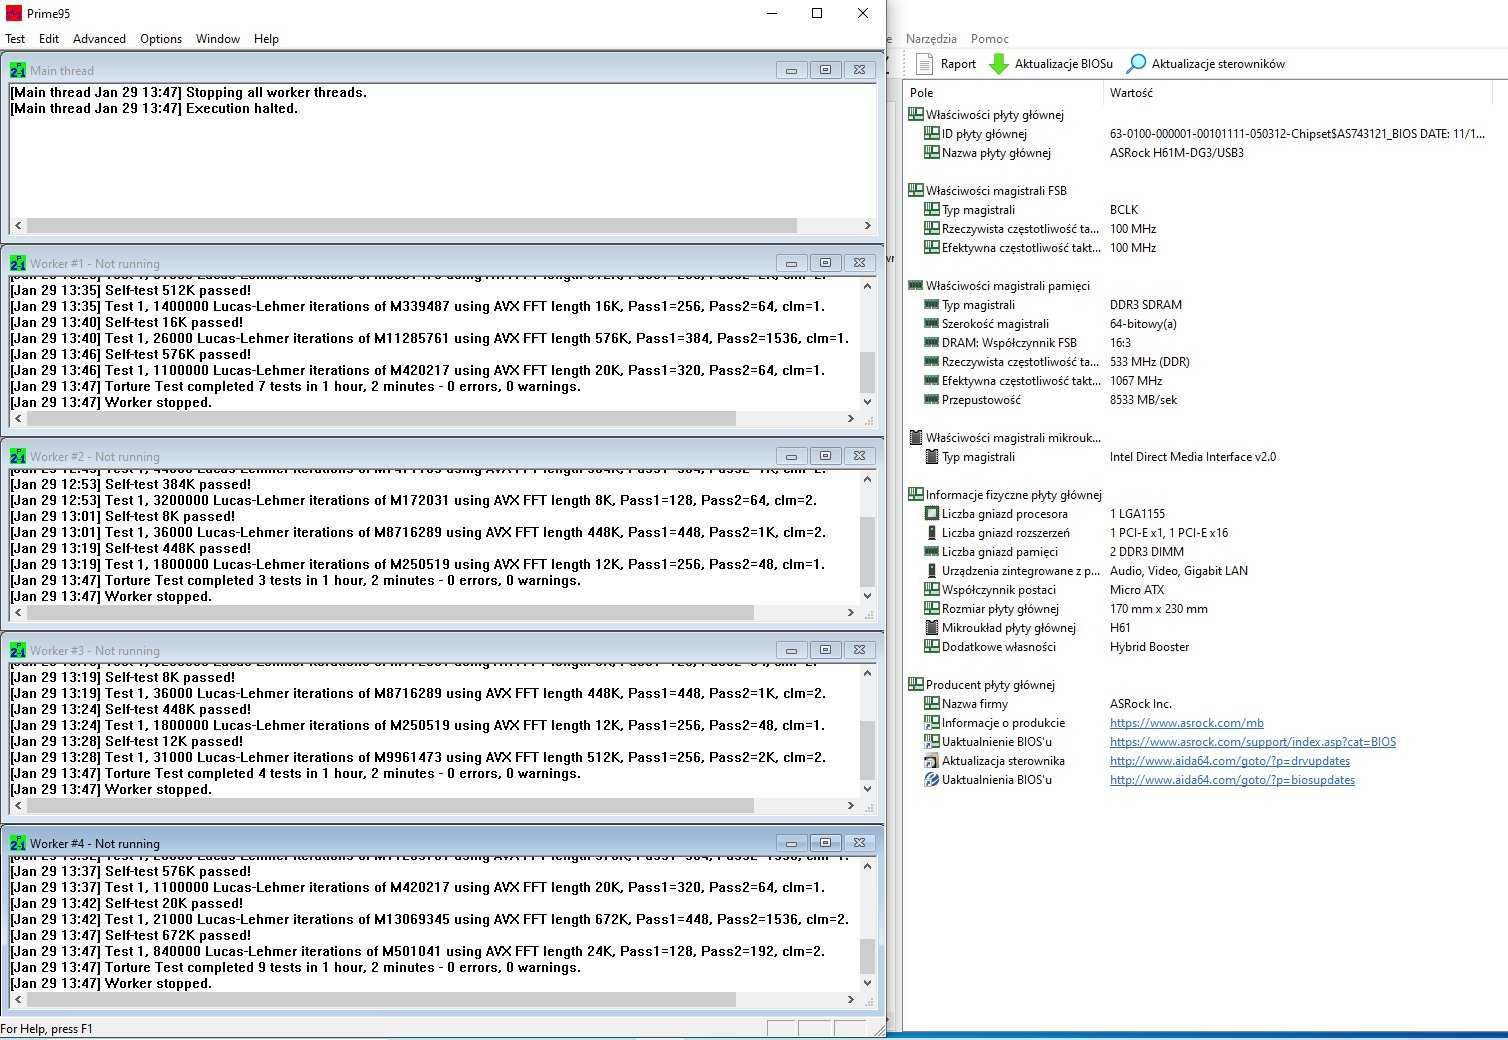The height and width of the screenshot is (1040, 1508).
Task: Click the Nazwa płyty głównej row icon
Action: click(931, 153)
